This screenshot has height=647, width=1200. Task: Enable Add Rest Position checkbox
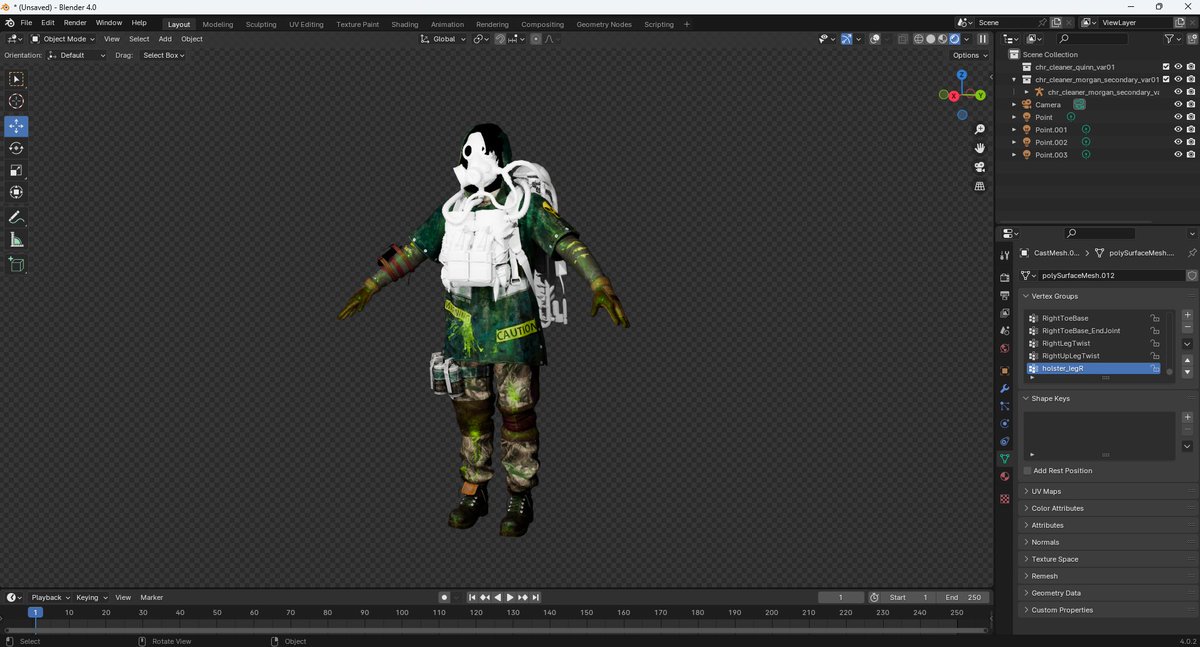[x=1027, y=470]
